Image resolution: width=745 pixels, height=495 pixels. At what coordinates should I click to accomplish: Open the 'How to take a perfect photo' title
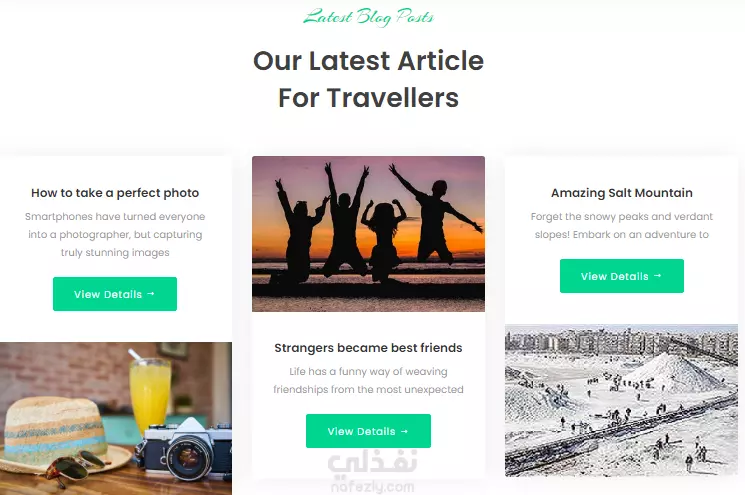tap(115, 193)
